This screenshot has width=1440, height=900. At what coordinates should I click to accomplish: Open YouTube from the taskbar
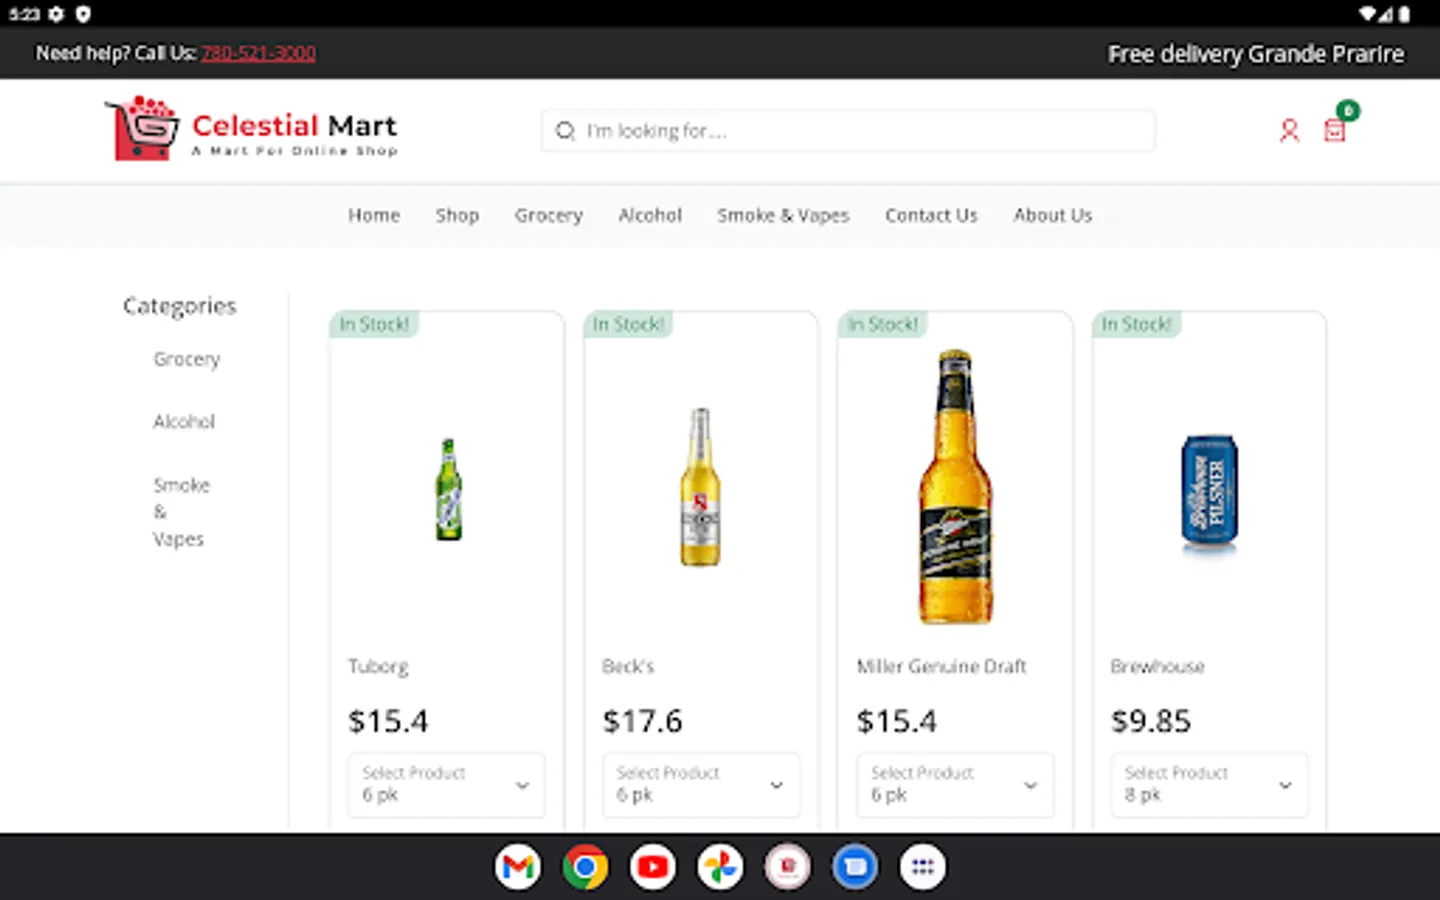(652, 866)
